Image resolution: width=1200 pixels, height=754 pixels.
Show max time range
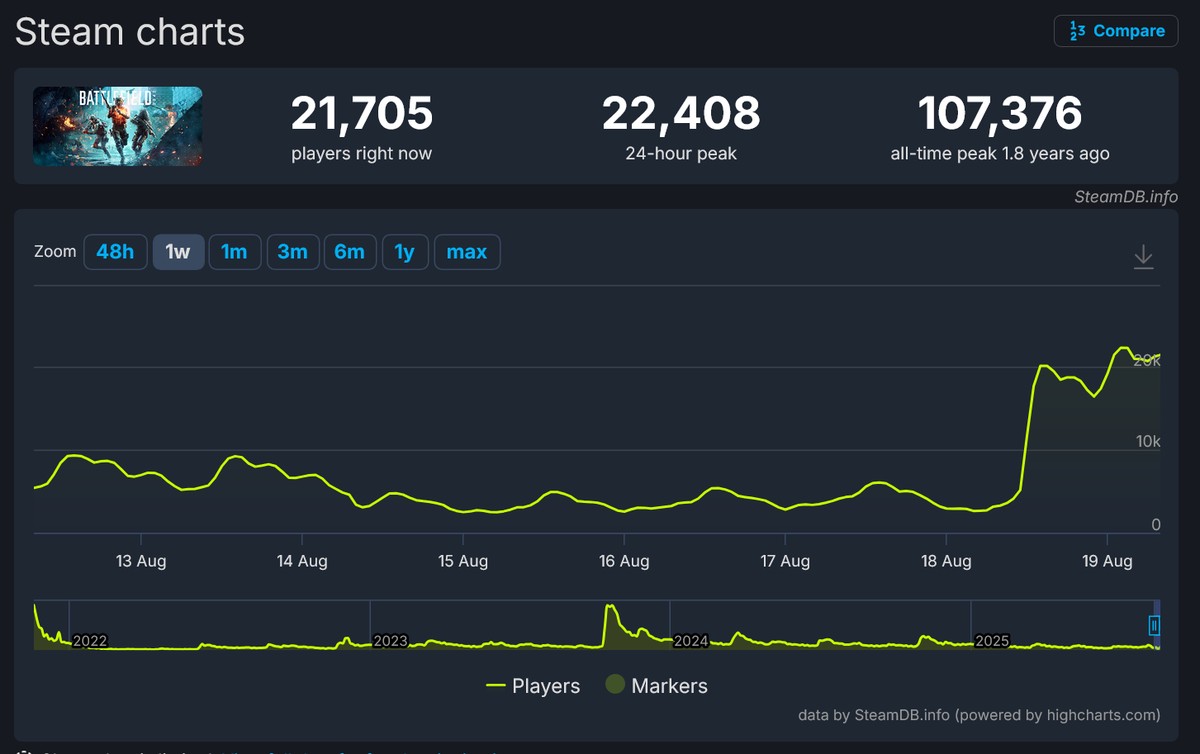tap(467, 252)
